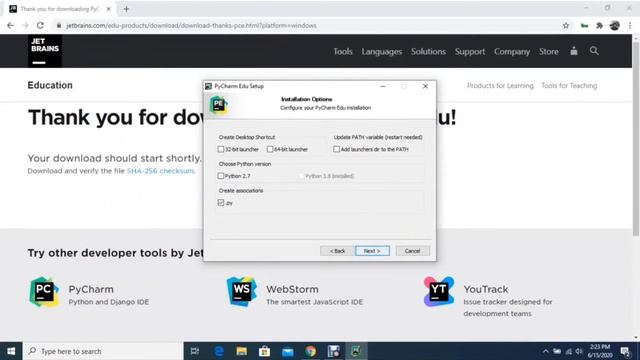Open the Tools menu
The width and height of the screenshot is (640, 360).
click(x=343, y=51)
